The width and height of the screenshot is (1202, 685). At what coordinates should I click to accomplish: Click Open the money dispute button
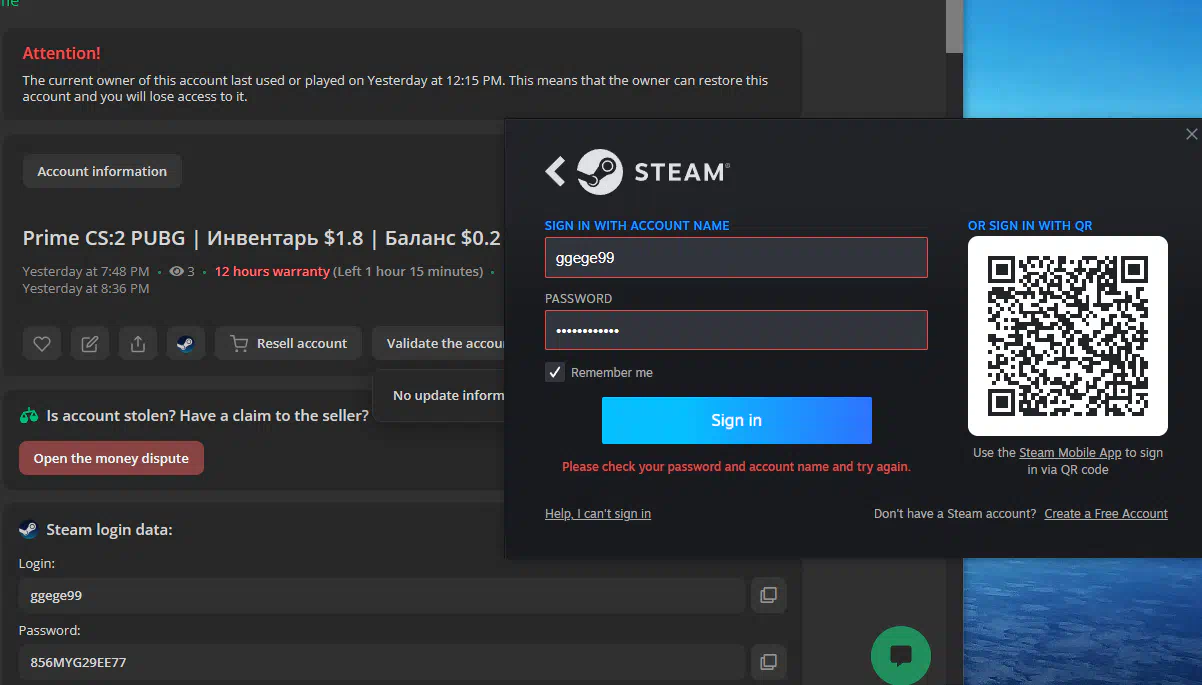coord(111,458)
